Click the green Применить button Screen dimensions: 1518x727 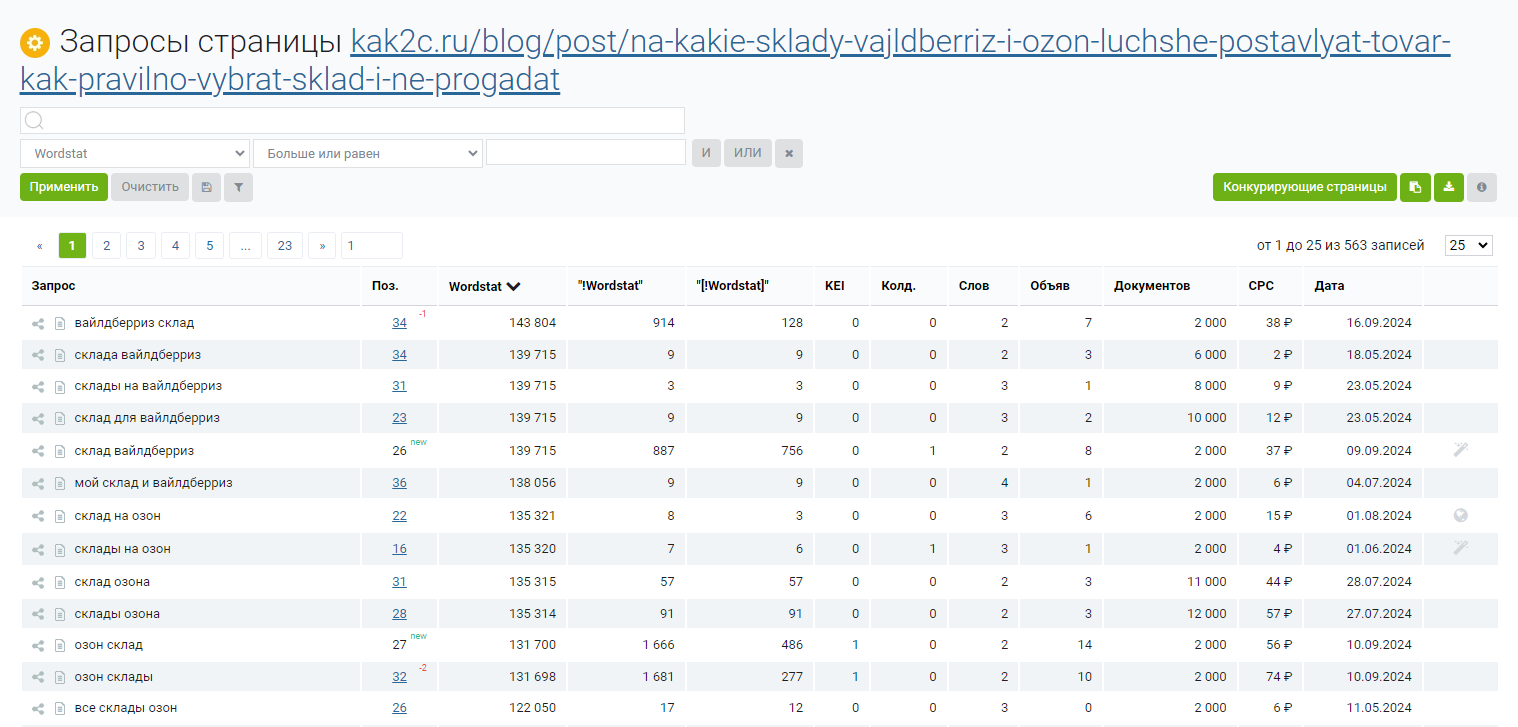[63, 187]
